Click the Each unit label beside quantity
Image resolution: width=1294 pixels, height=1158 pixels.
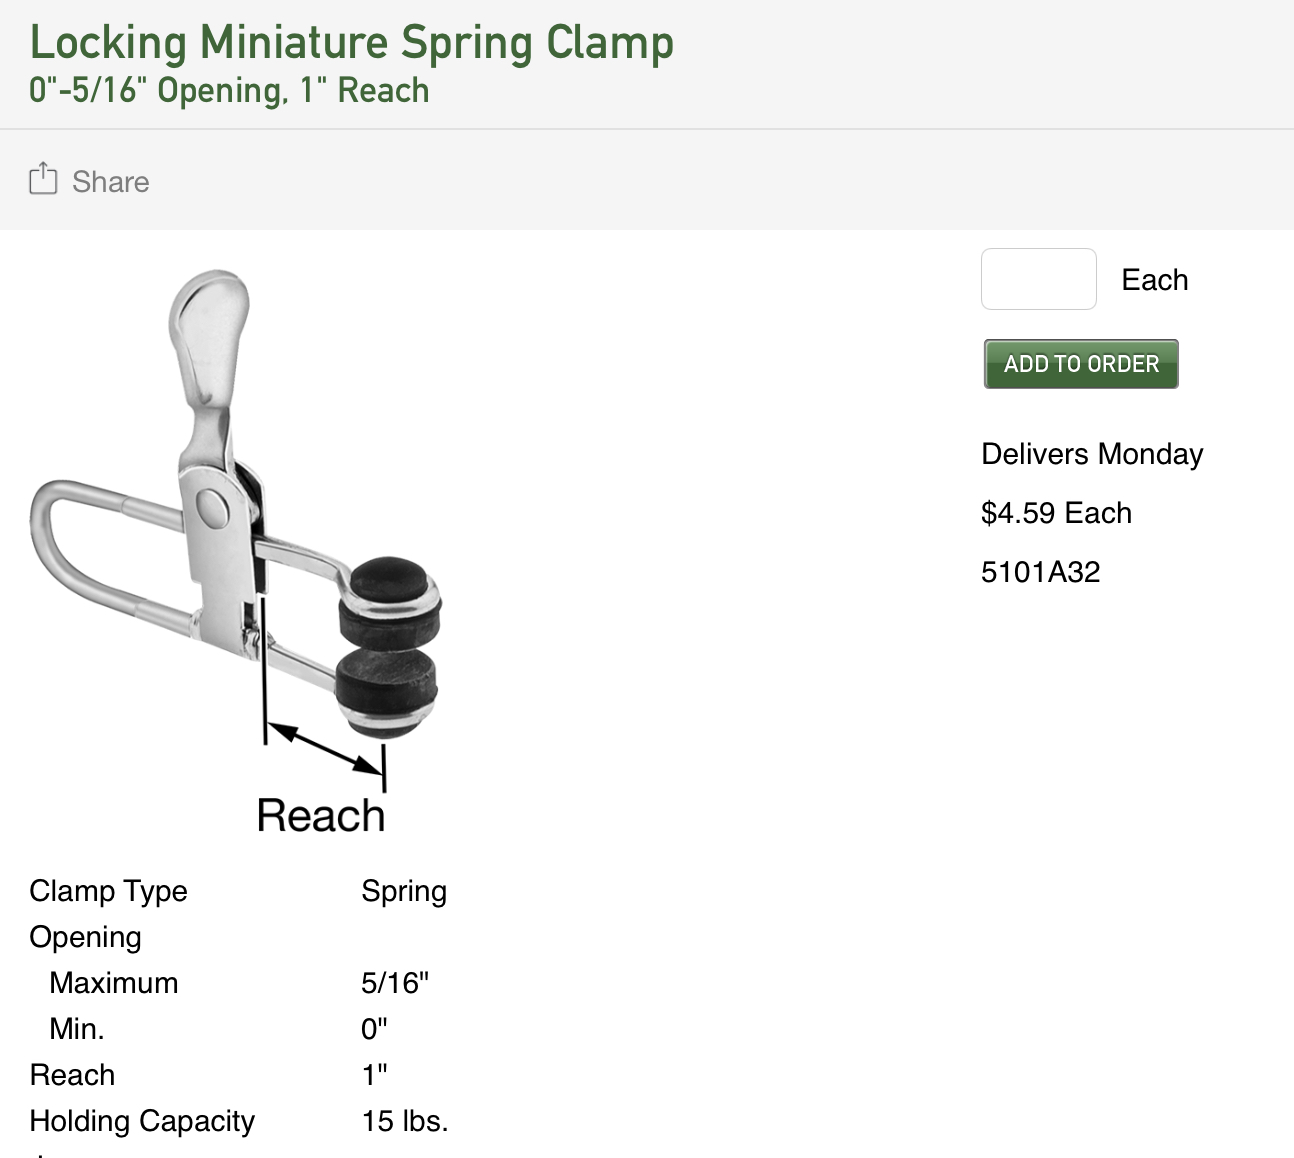(x=1155, y=280)
